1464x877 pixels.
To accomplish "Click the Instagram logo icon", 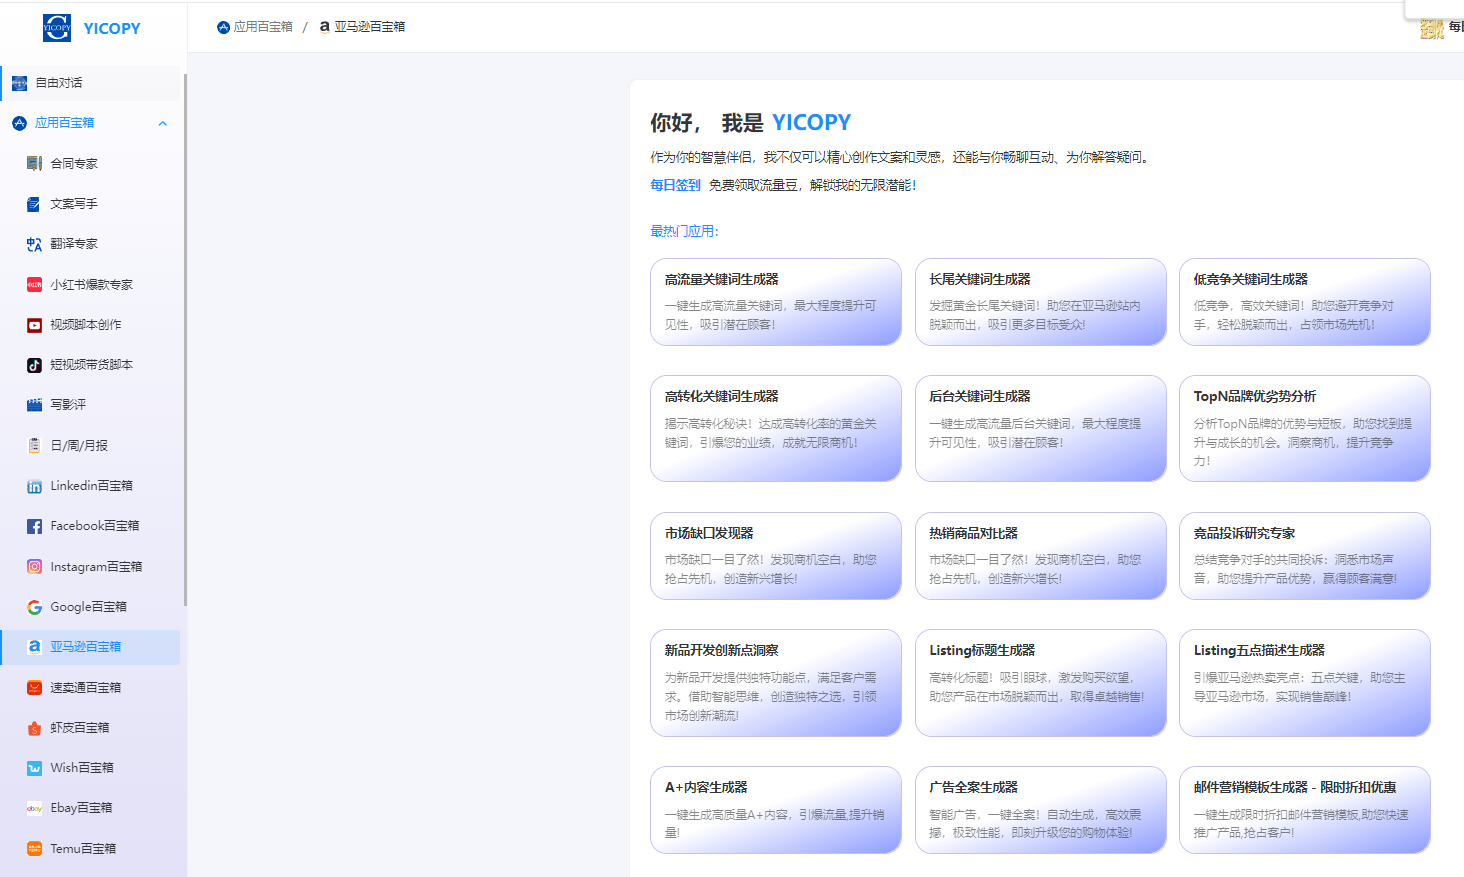I will pyautogui.click(x=34, y=567).
